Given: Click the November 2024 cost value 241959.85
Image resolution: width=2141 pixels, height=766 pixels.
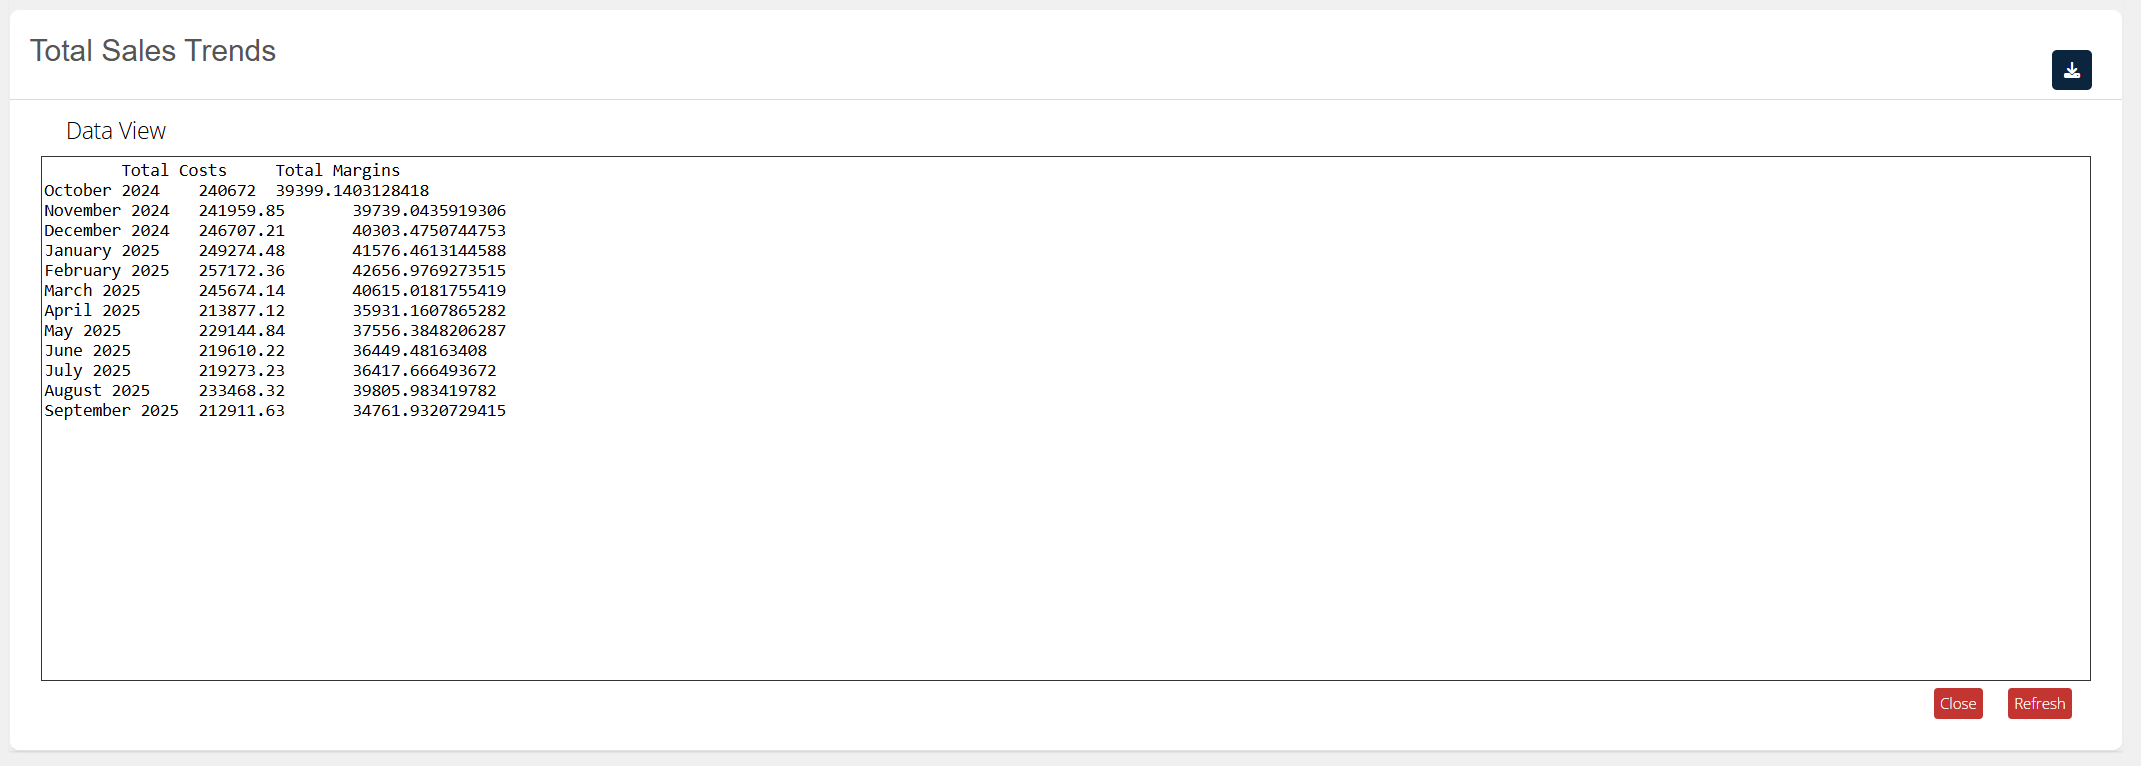Looking at the screenshot, I should click(241, 211).
